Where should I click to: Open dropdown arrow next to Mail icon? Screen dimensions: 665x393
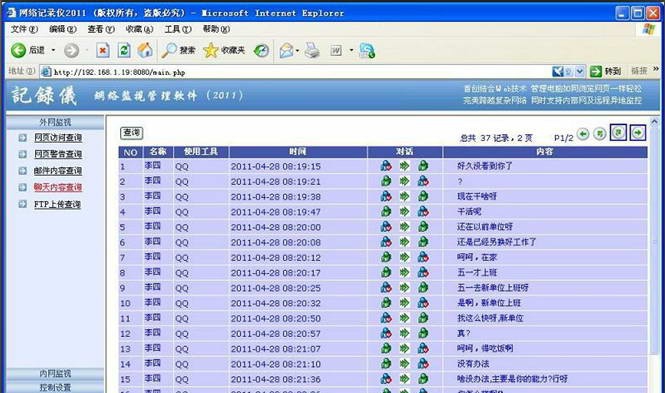297,51
